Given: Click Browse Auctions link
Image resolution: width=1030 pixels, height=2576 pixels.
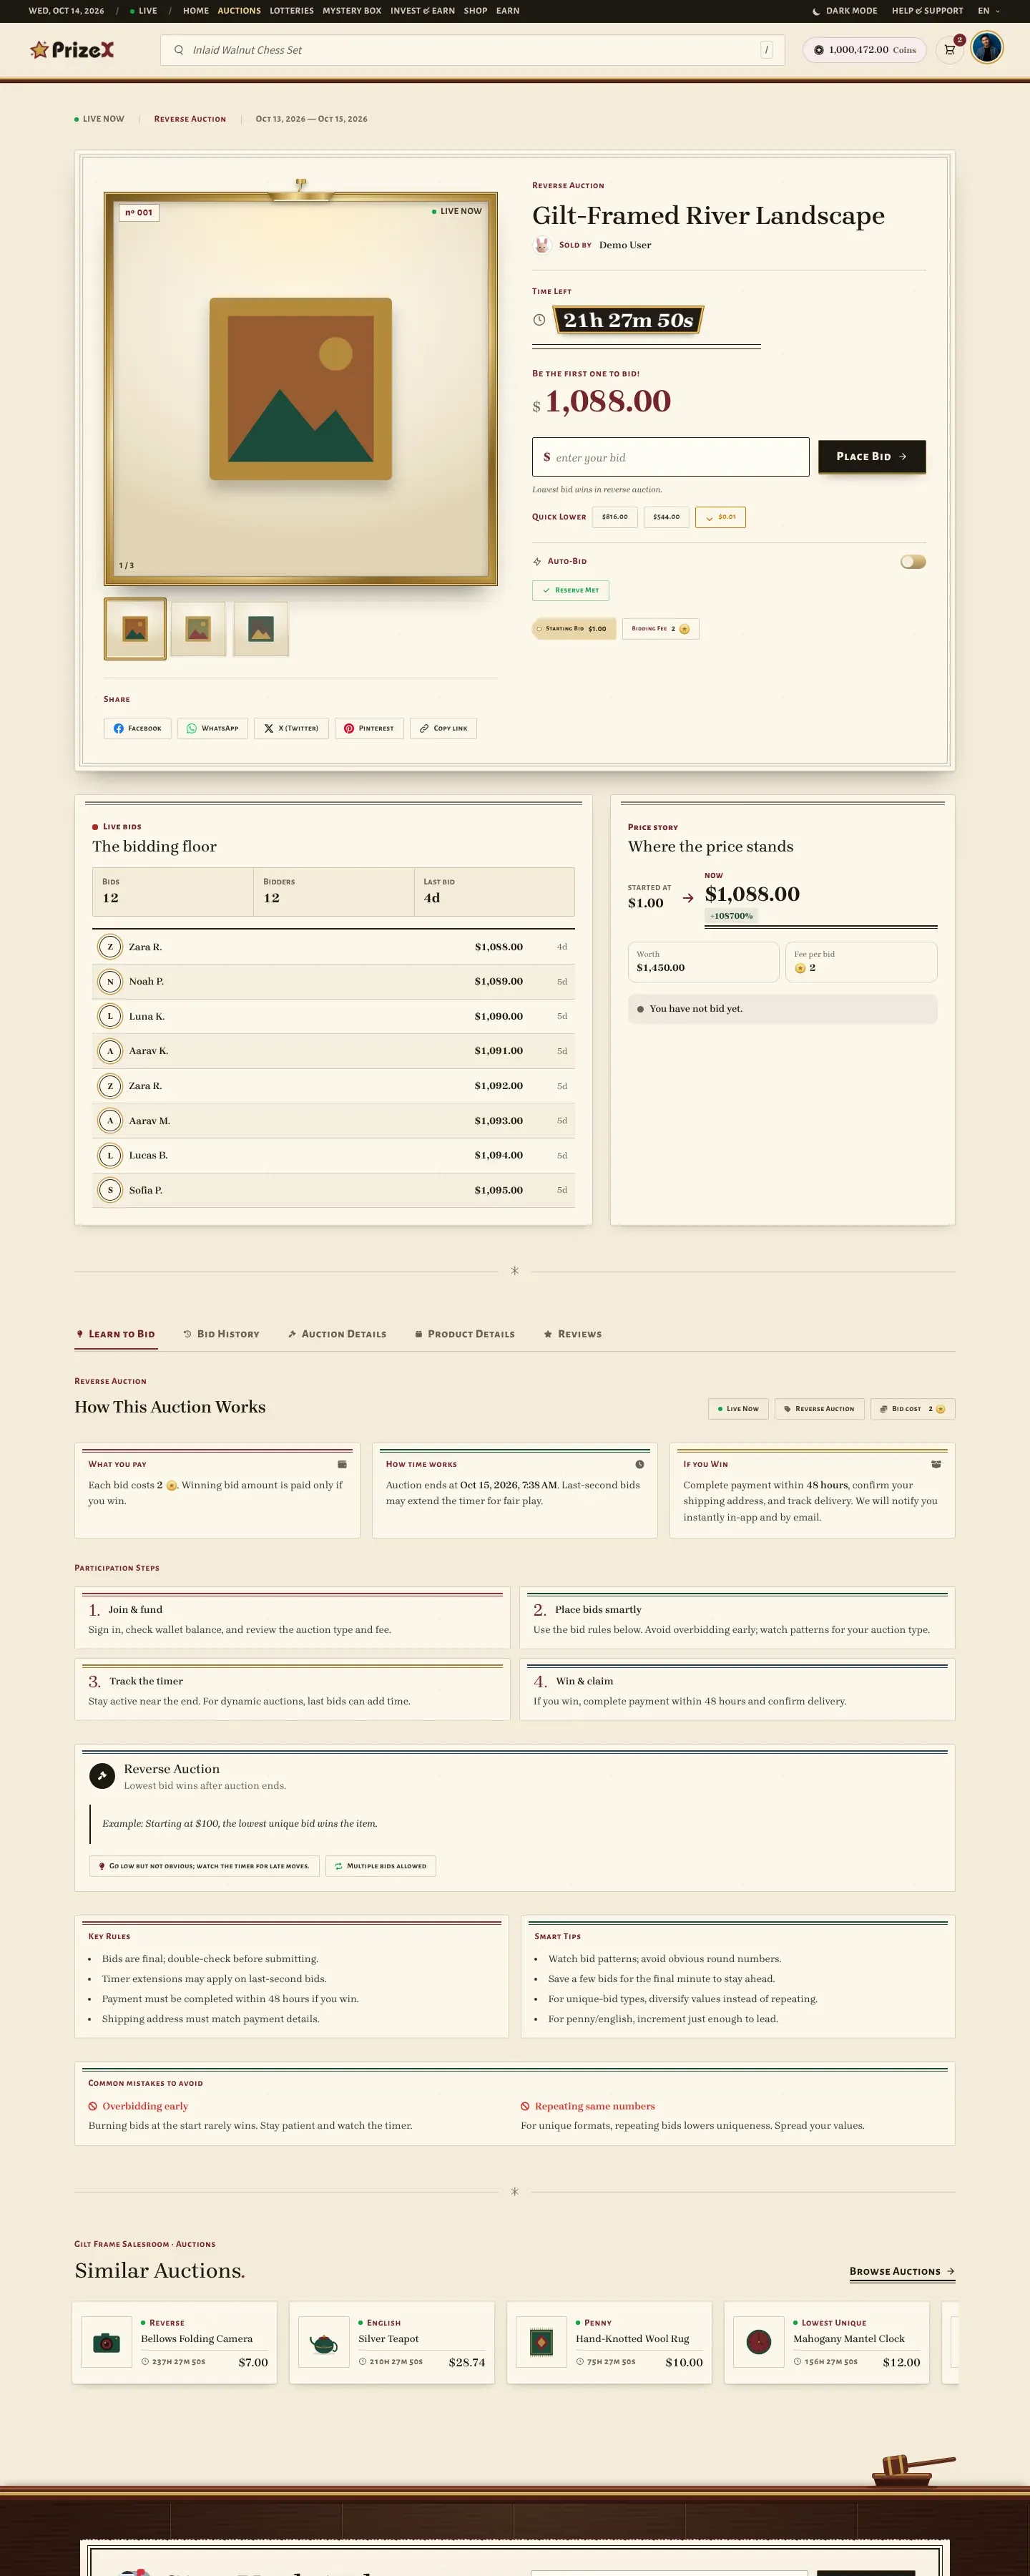Looking at the screenshot, I should 902,2271.
